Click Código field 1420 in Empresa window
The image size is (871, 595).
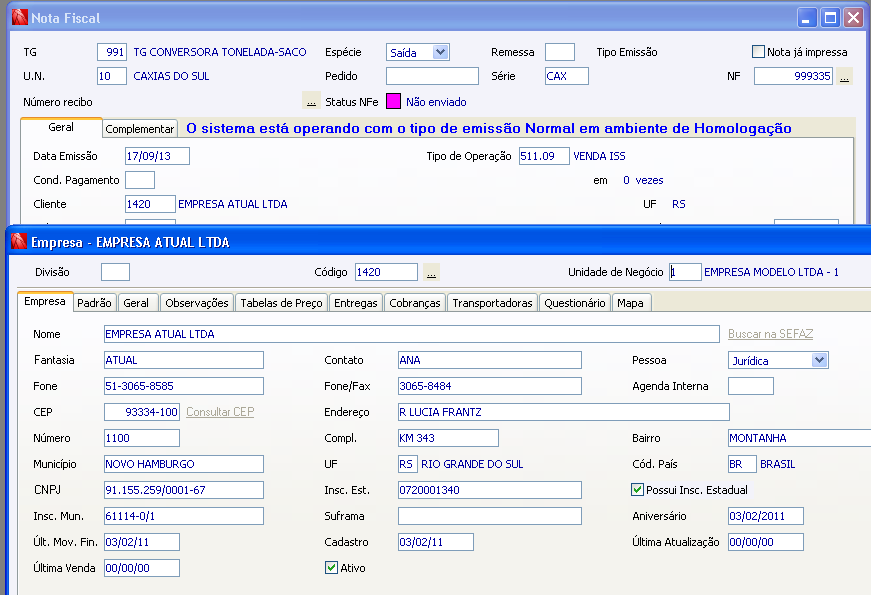pos(386,272)
